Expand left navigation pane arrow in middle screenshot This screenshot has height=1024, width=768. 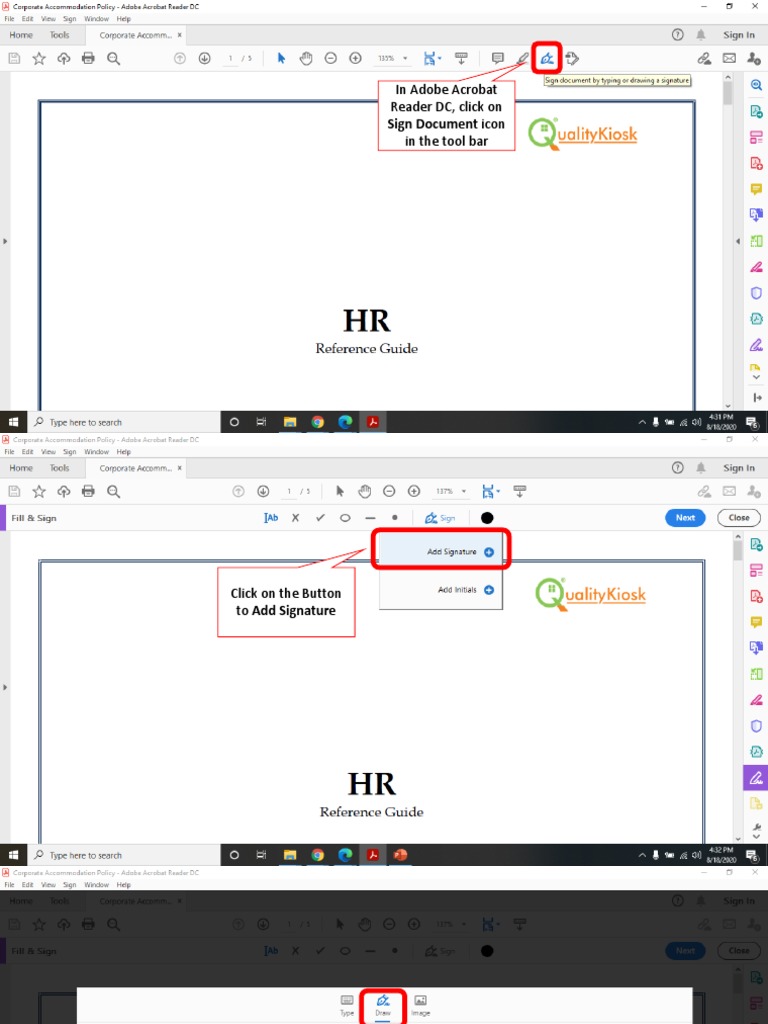click(x=5, y=687)
